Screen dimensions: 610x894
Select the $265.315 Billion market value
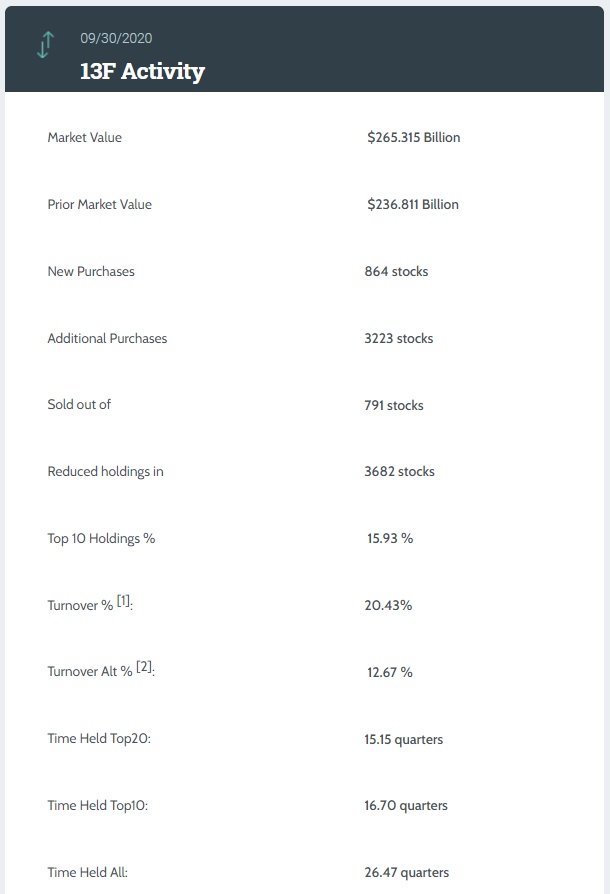(x=413, y=137)
